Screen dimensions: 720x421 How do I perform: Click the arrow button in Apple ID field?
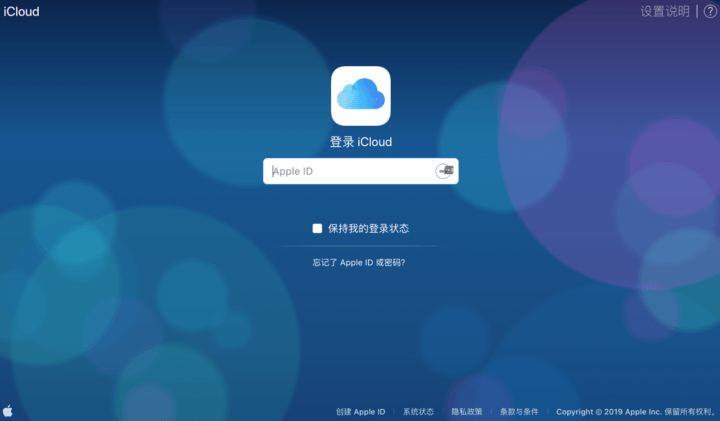point(444,171)
